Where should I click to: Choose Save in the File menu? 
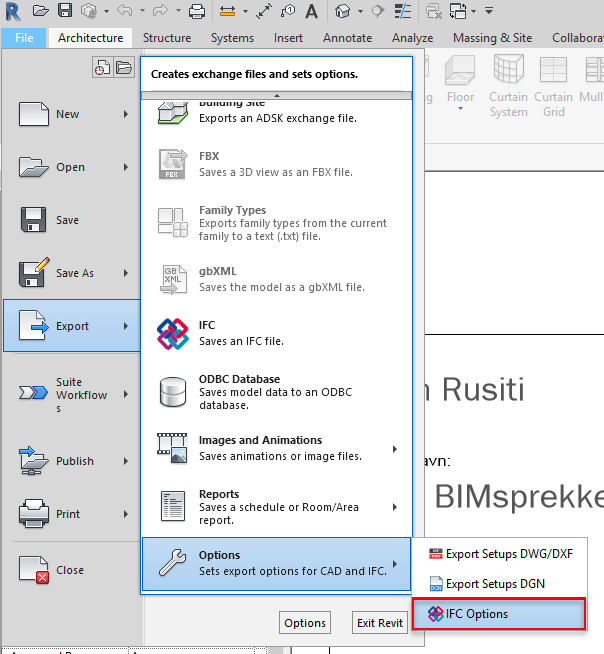[x=72, y=220]
